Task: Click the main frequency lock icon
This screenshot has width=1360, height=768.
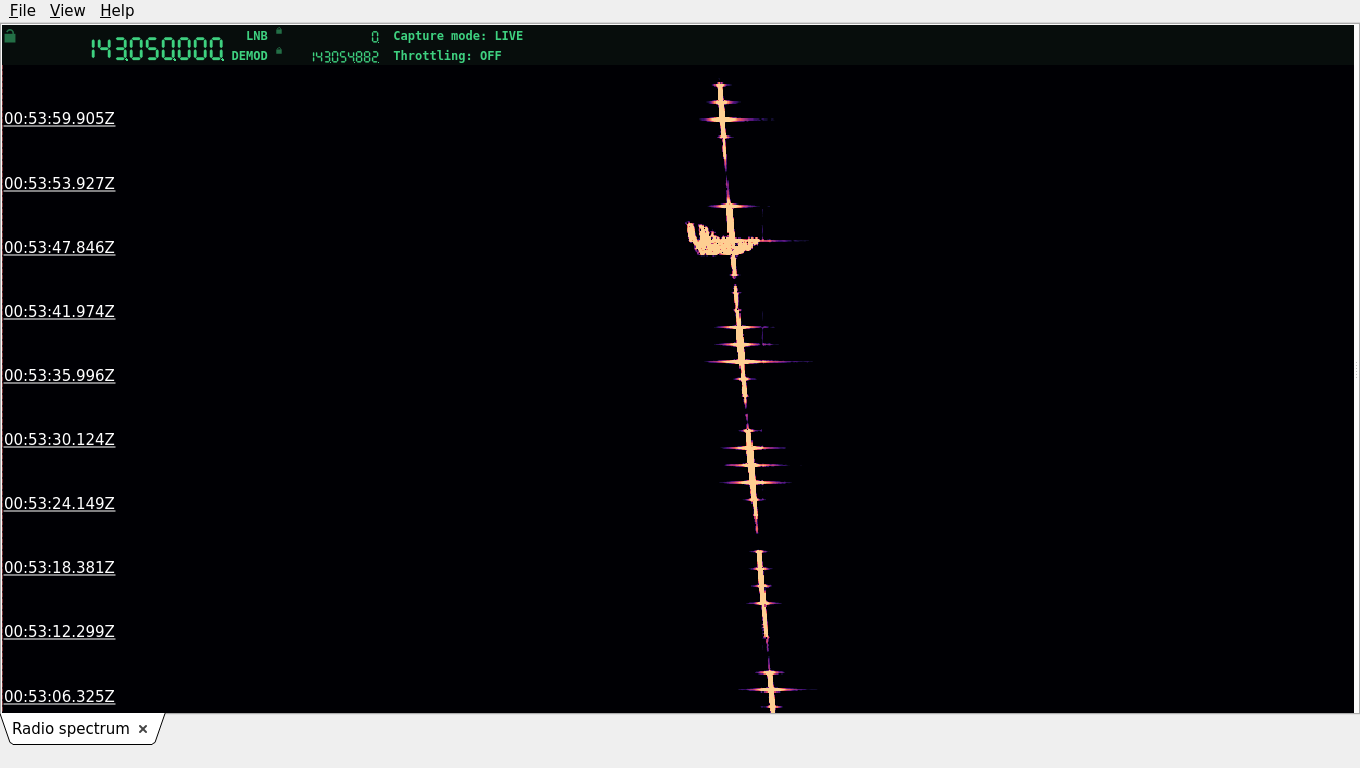Action: 10,36
